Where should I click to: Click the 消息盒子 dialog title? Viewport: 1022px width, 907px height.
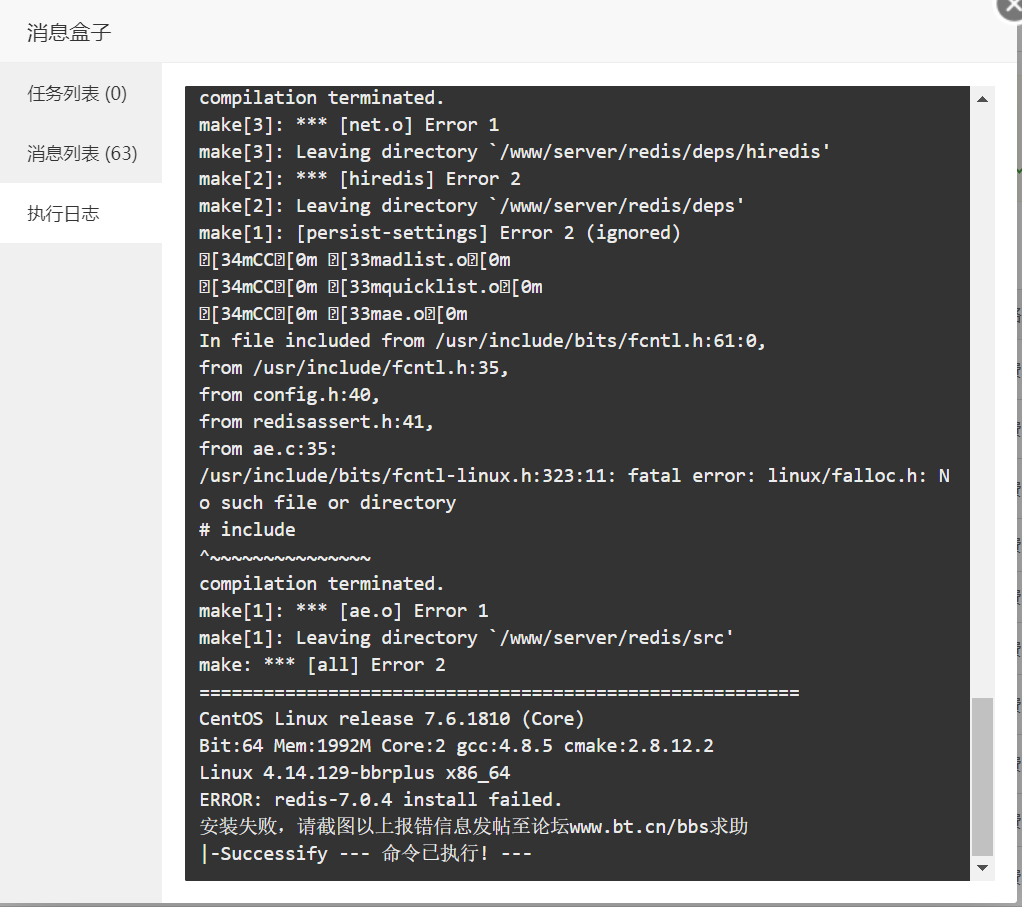(69, 32)
